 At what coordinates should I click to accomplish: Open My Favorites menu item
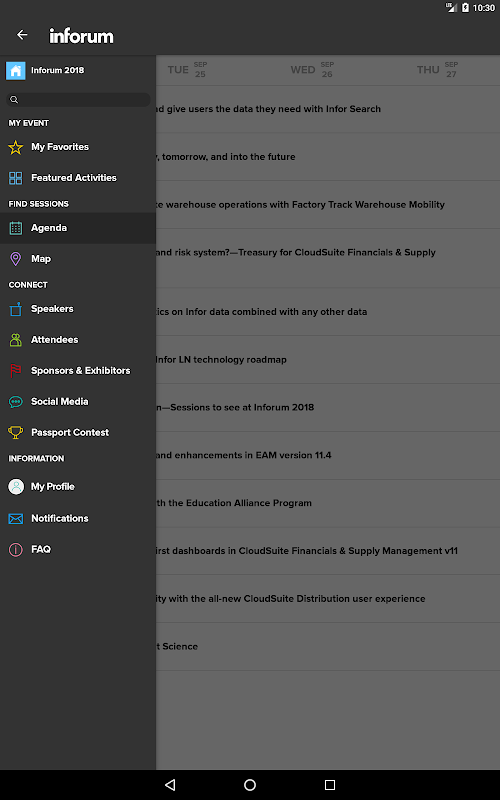(x=78, y=147)
